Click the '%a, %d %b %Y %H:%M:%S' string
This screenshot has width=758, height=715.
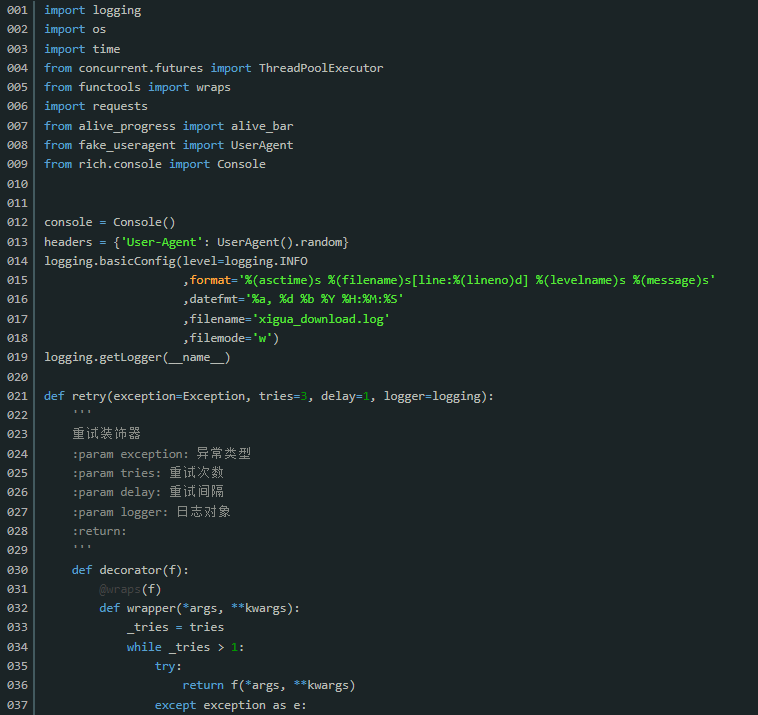[x=324, y=299]
